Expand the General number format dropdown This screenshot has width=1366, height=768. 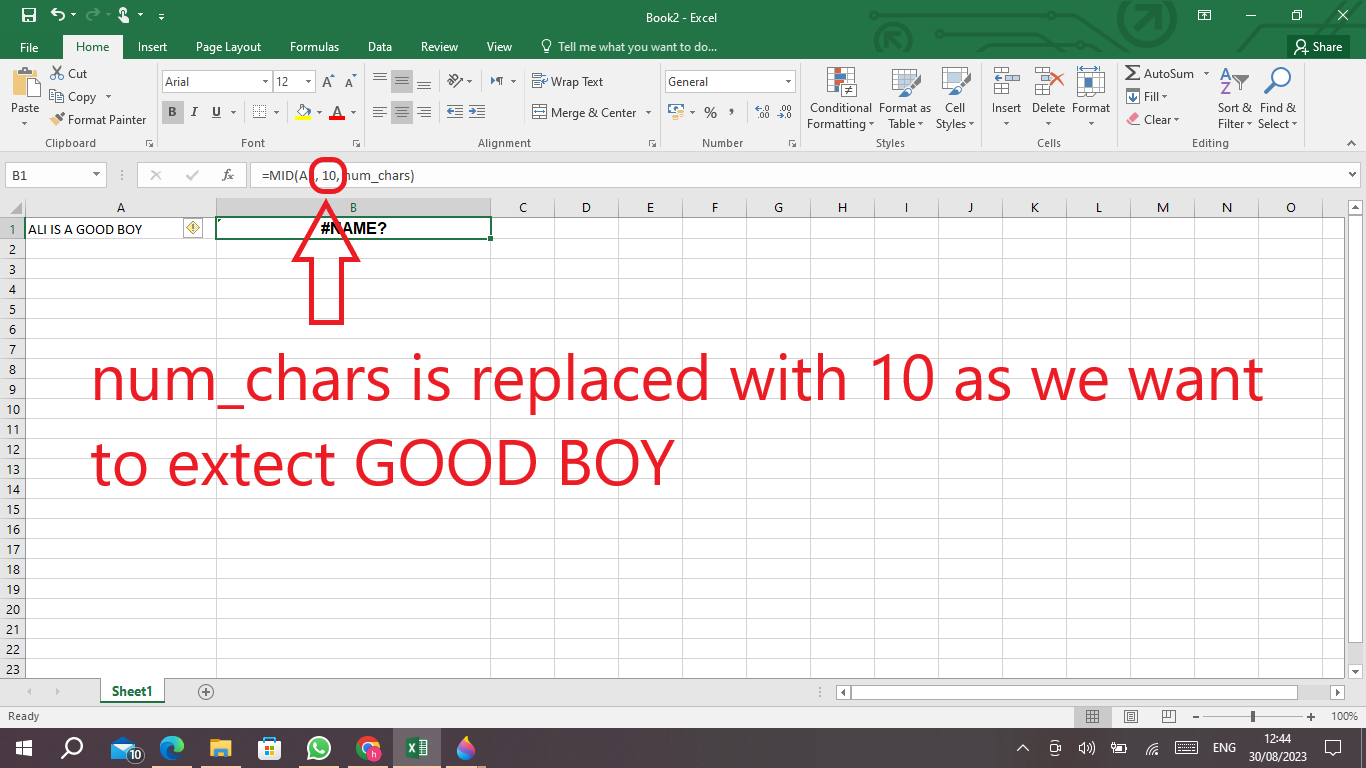[x=788, y=82]
